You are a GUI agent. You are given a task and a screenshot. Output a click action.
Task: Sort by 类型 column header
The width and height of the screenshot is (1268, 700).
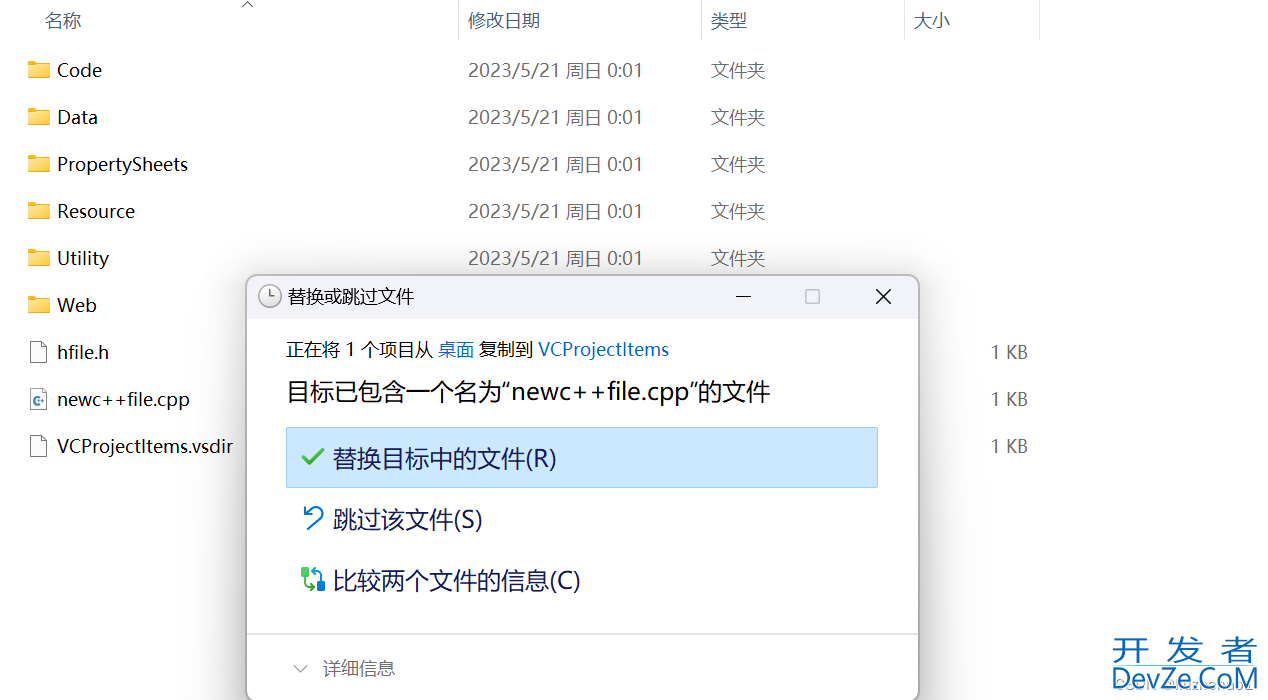[x=729, y=20]
